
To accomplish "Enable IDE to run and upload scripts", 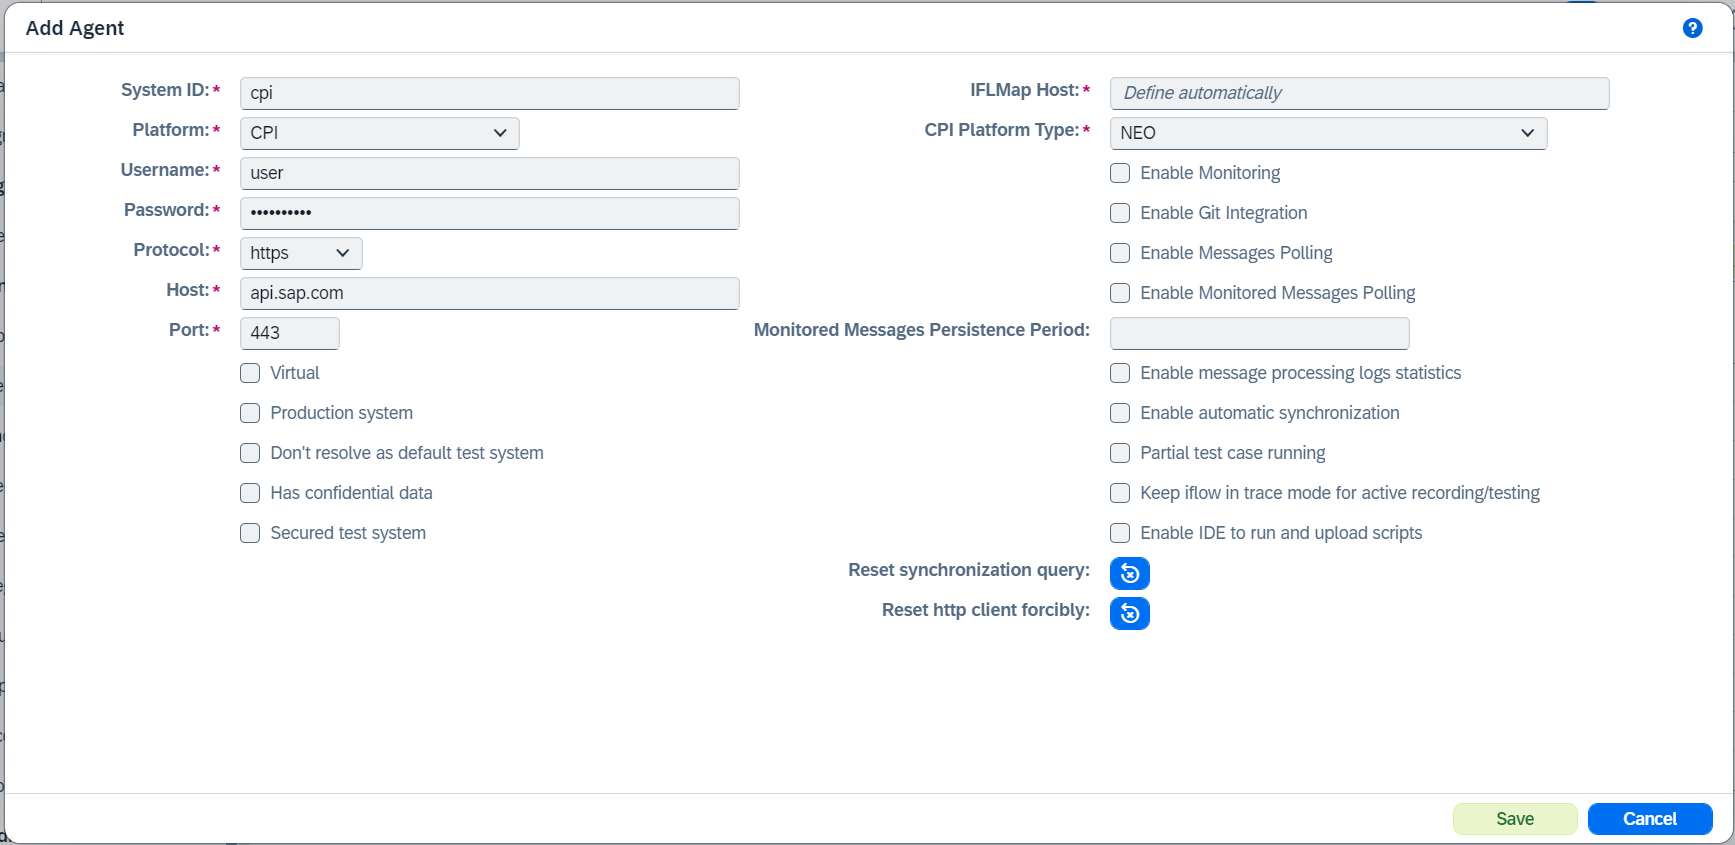I will (x=1120, y=533).
